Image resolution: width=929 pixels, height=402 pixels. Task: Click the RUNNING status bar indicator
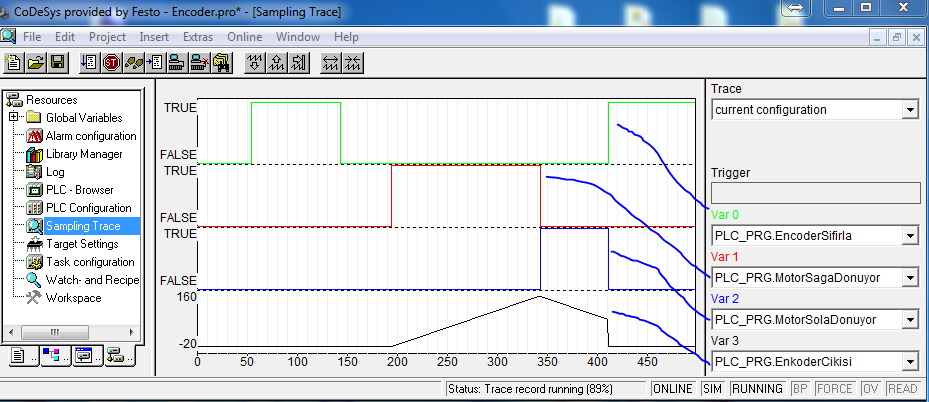pyautogui.click(x=757, y=389)
